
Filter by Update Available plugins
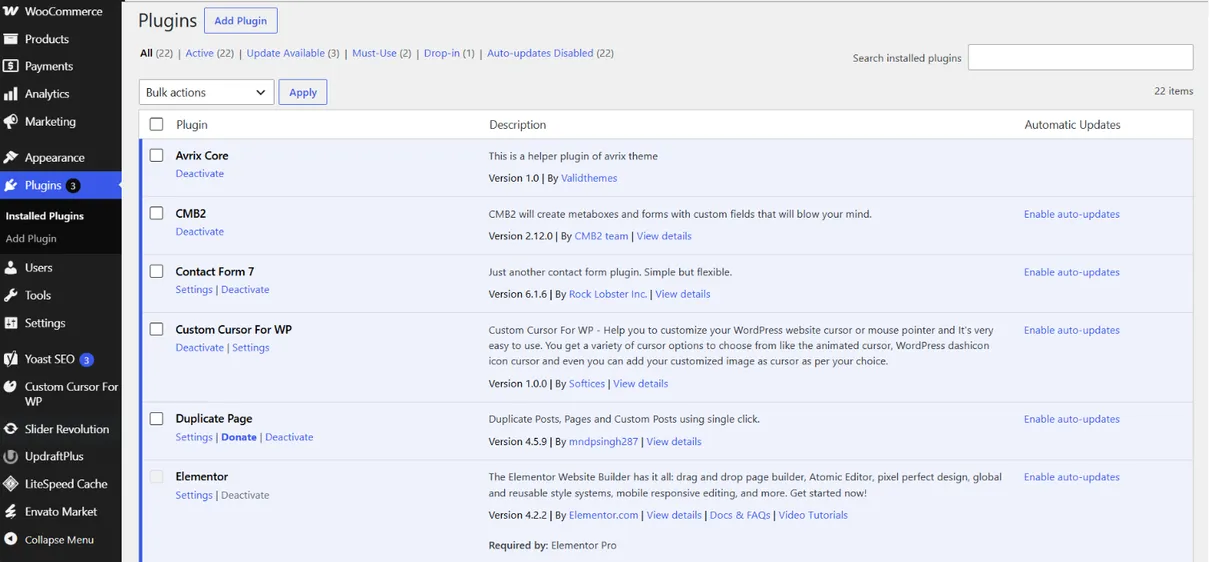point(286,53)
